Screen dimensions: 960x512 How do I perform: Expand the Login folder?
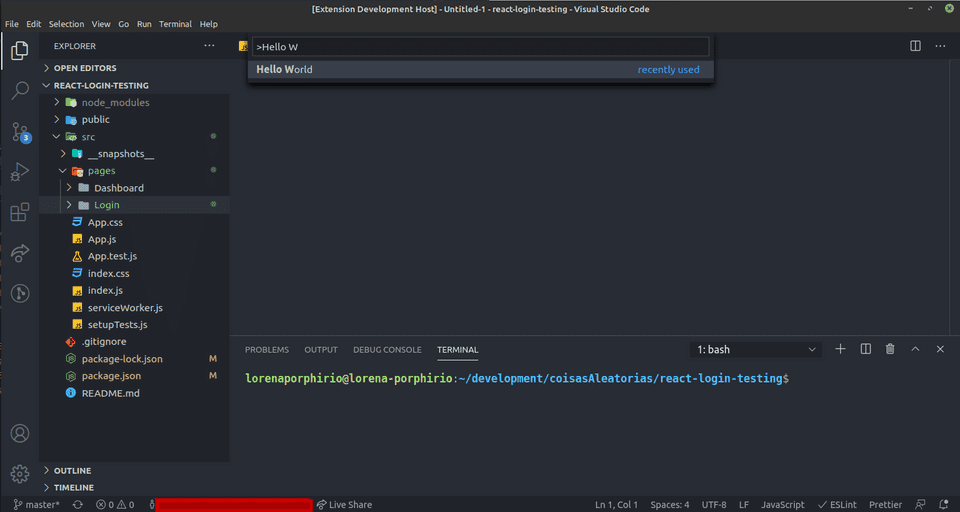point(106,205)
